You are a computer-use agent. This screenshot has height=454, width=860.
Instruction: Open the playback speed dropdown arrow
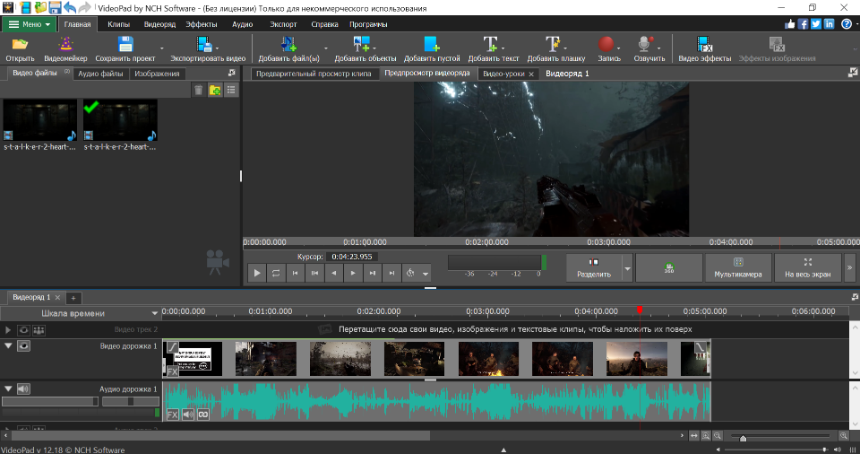(x=425, y=273)
